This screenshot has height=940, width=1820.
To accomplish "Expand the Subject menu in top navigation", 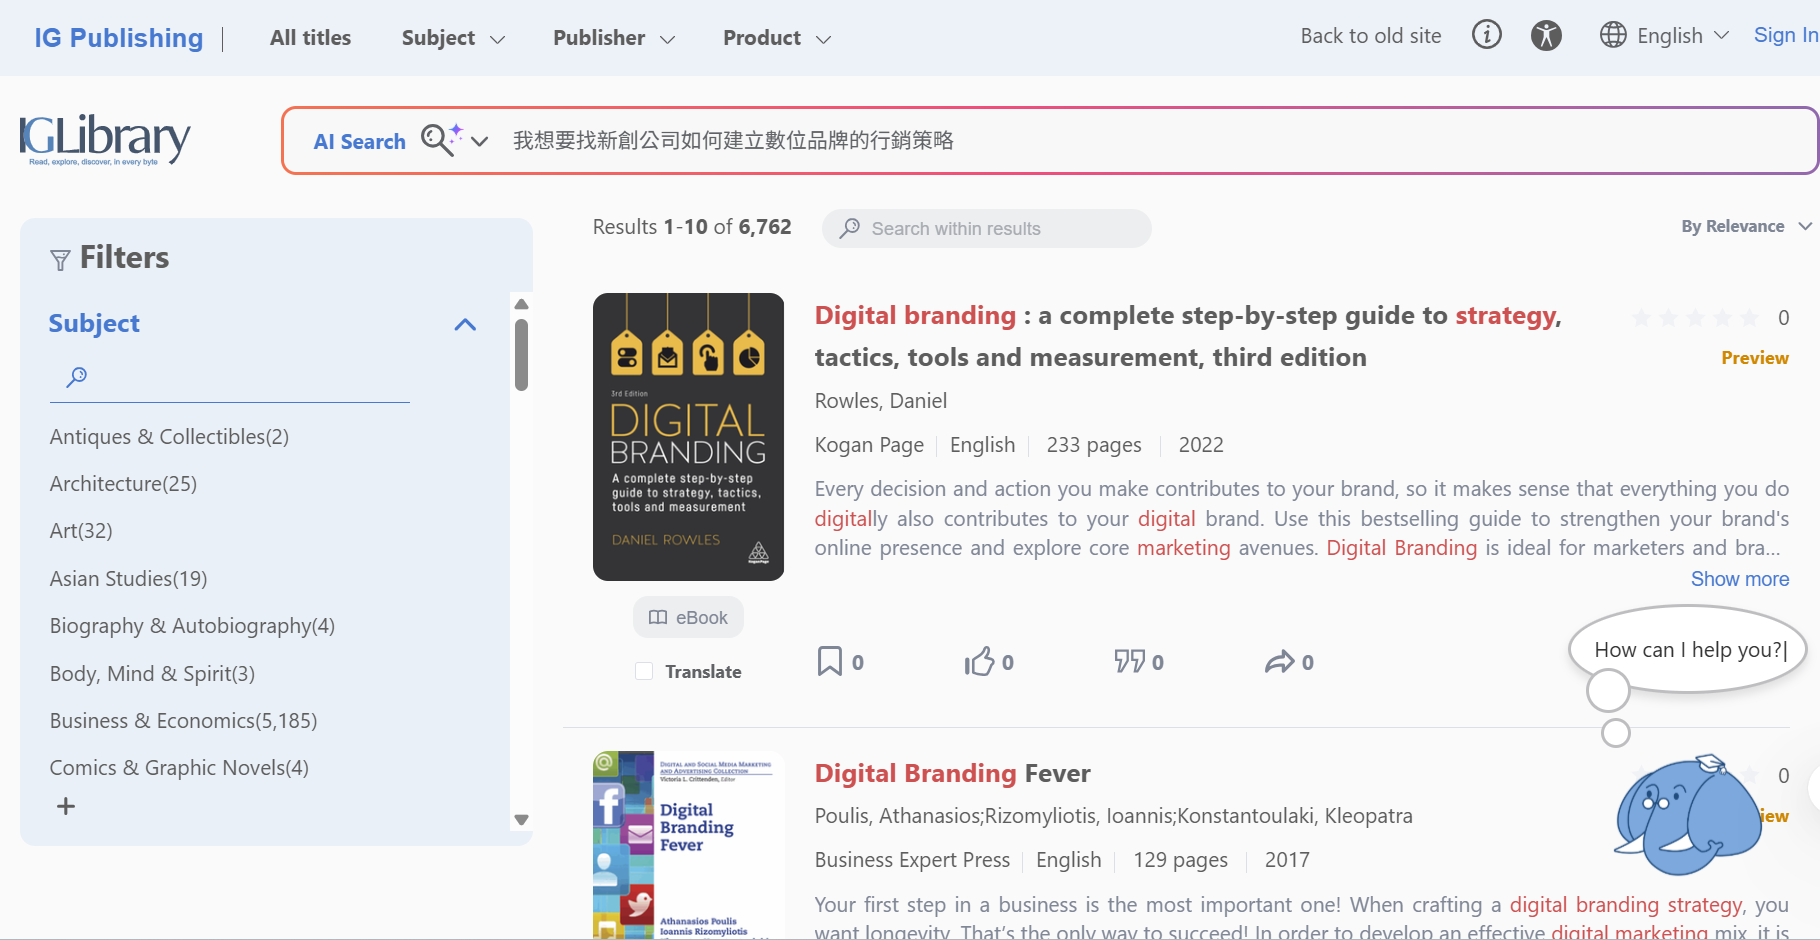I will point(453,38).
